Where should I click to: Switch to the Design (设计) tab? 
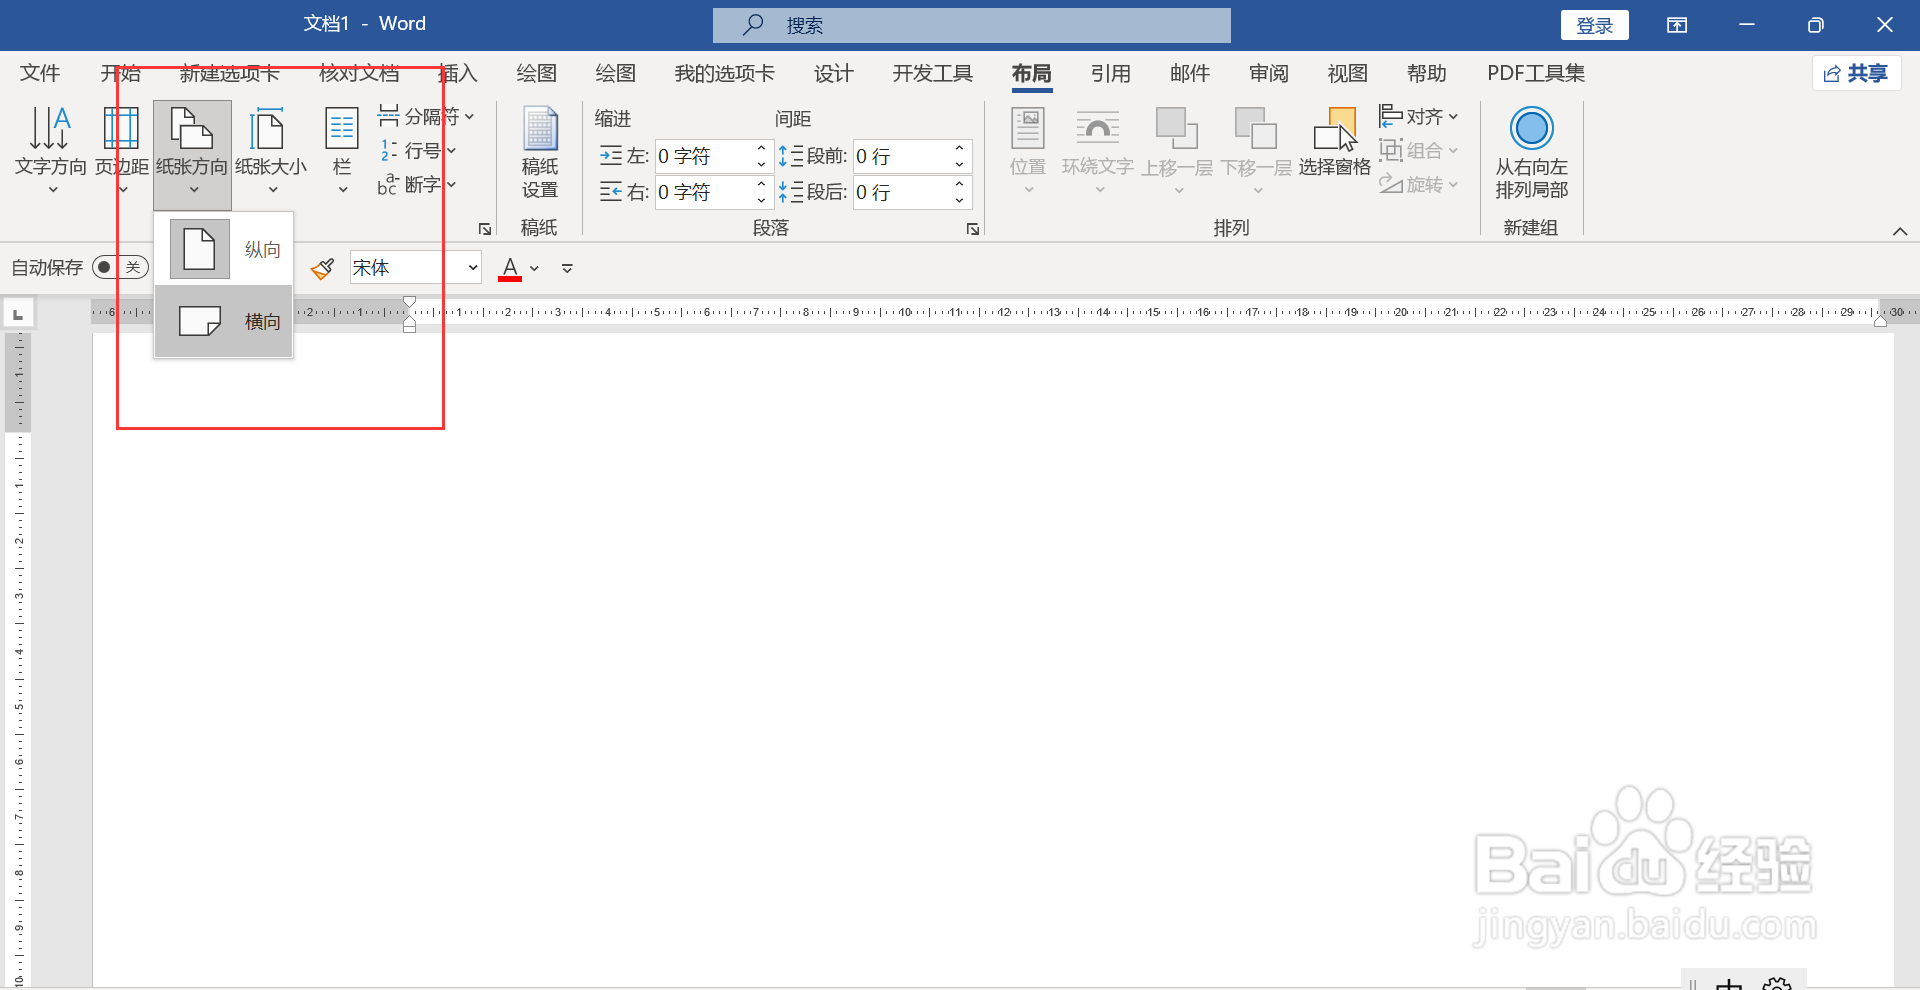833,73
